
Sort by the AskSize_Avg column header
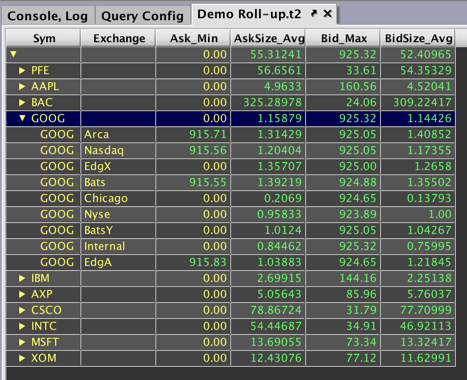pyautogui.click(x=268, y=38)
